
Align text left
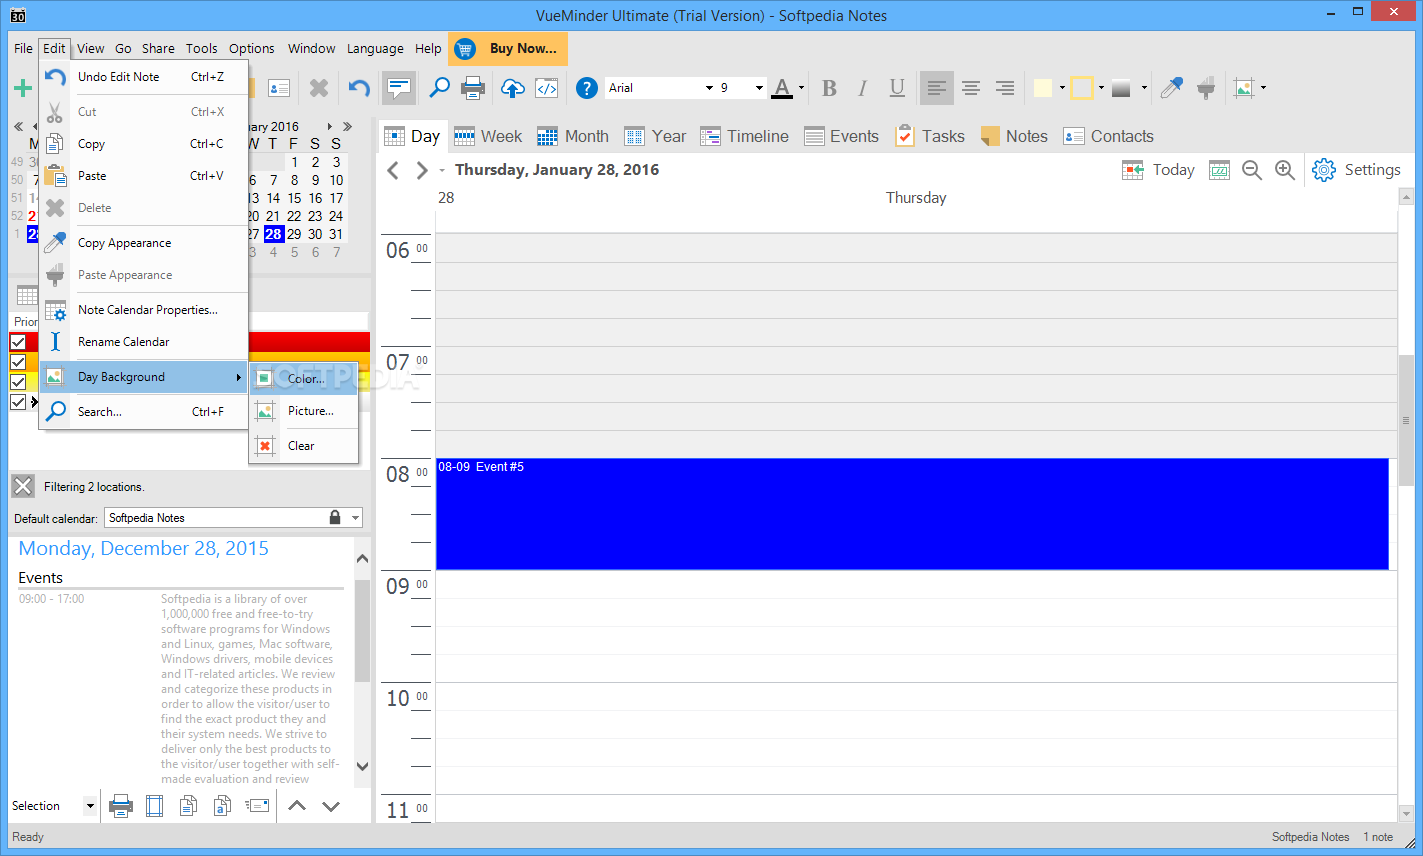937,88
